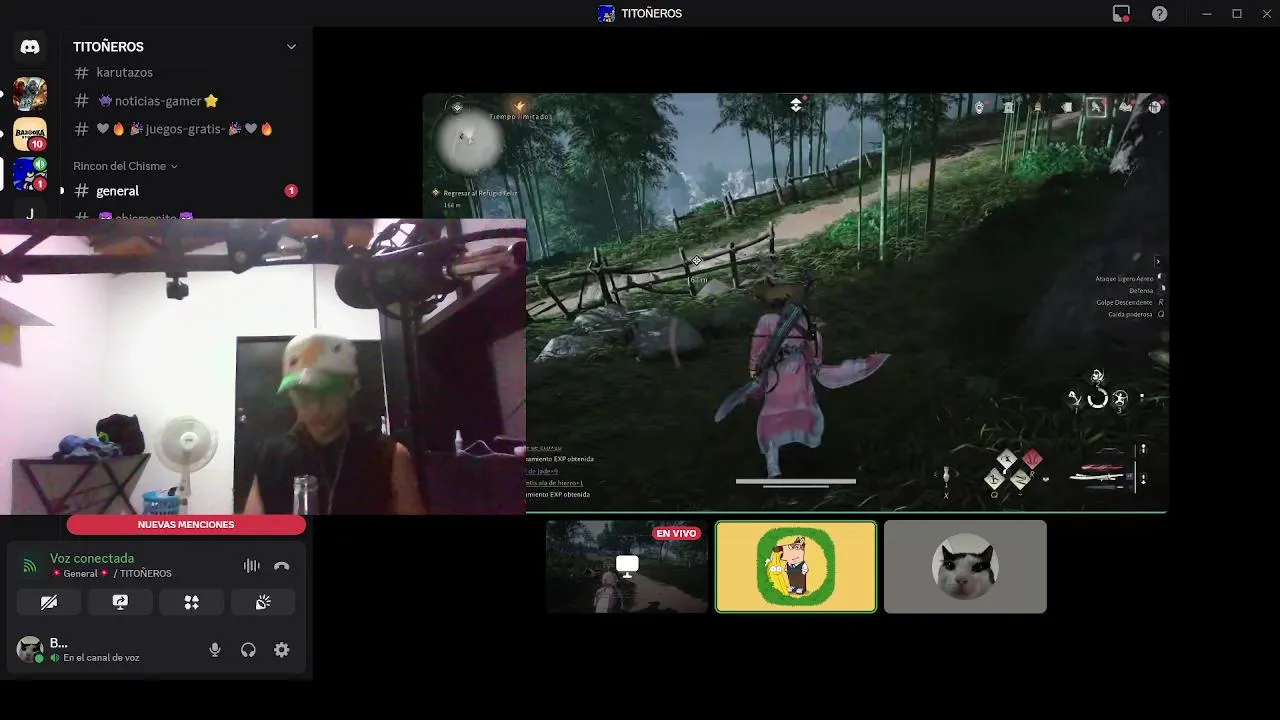Open the Bazooka server with 10 badge

[30, 134]
